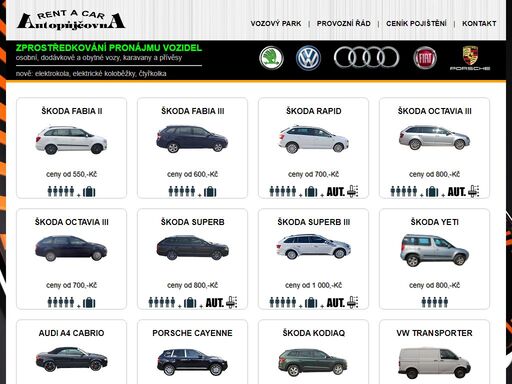
Task: Click Škoda Rapid price 'ceny od 700,-Kč'
Action: point(313,174)
